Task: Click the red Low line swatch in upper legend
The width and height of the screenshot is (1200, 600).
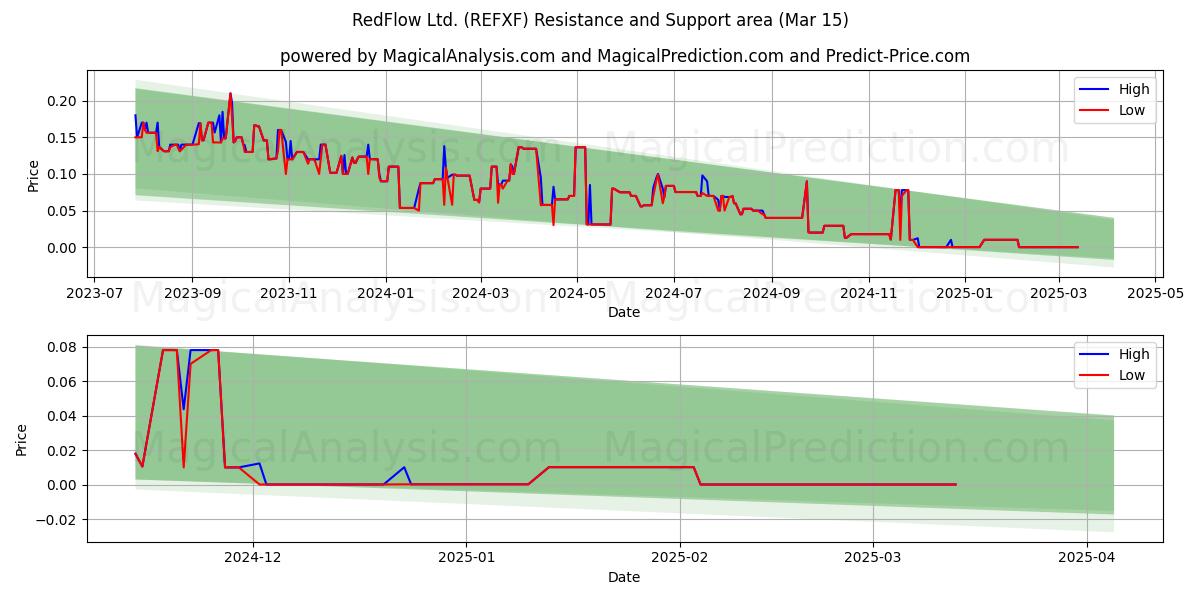Action: pos(1095,111)
